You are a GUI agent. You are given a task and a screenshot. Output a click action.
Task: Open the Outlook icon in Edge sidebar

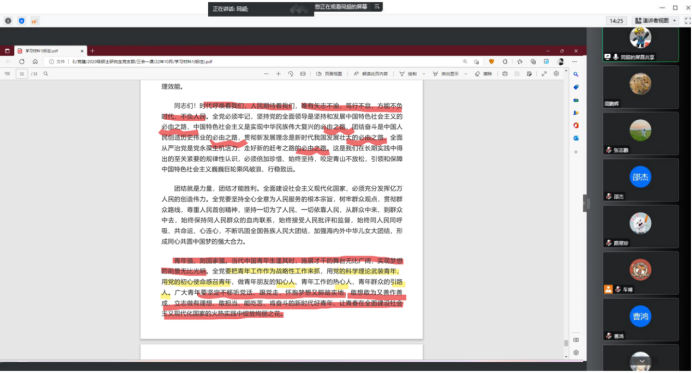point(576,138)
